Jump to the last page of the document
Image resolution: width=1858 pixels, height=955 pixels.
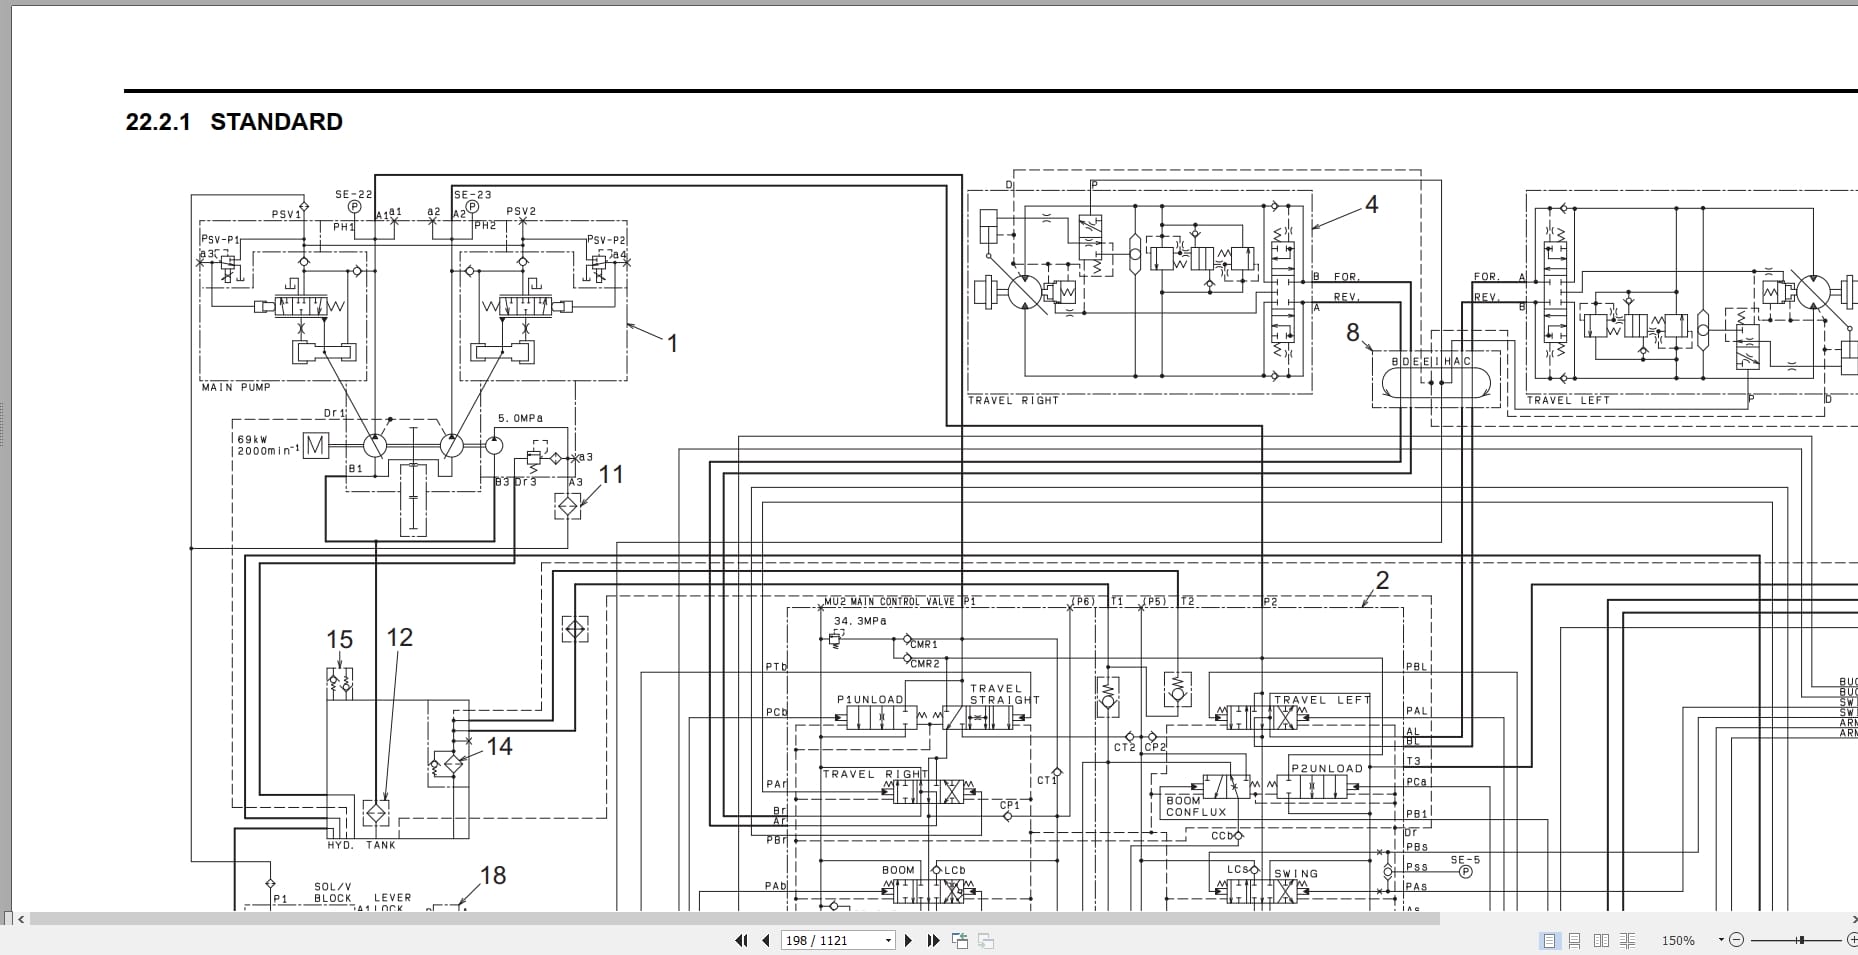933,940
